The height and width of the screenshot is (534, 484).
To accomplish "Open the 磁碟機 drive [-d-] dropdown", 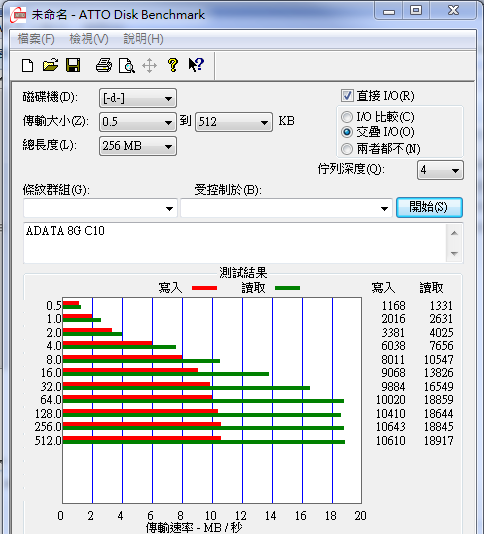I will pos(138,98).
